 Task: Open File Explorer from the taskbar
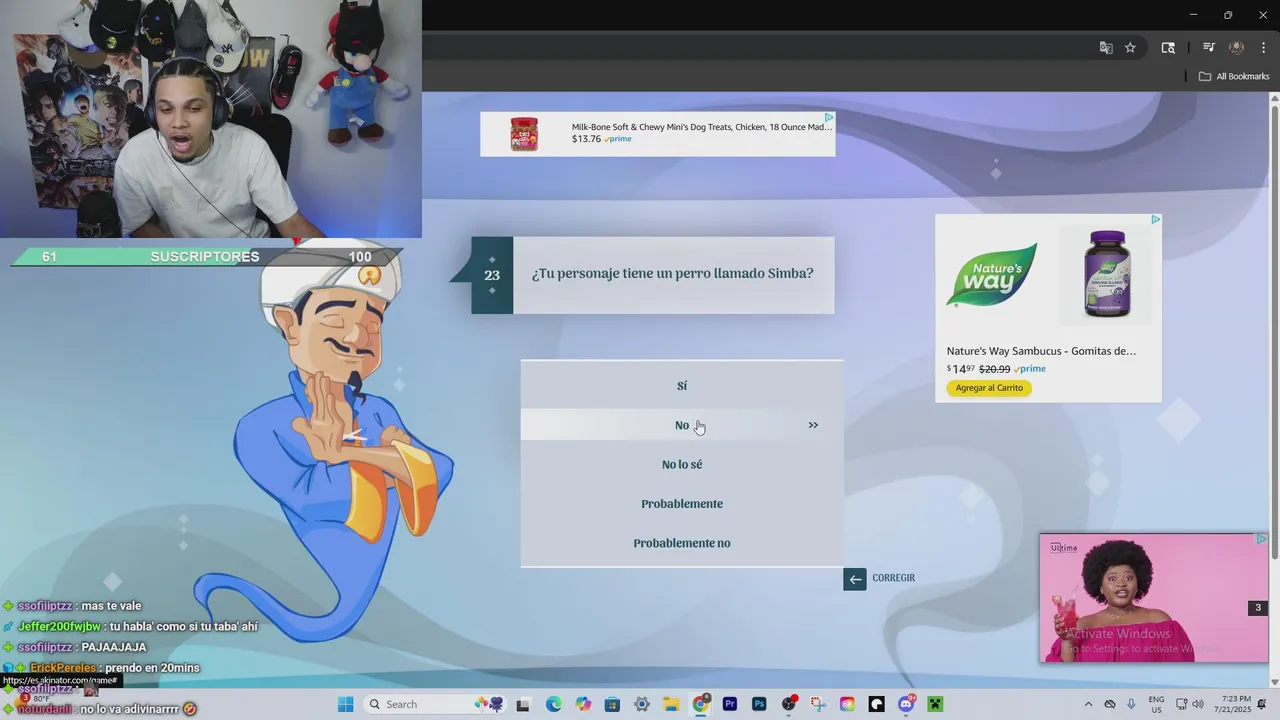(671, 704)
